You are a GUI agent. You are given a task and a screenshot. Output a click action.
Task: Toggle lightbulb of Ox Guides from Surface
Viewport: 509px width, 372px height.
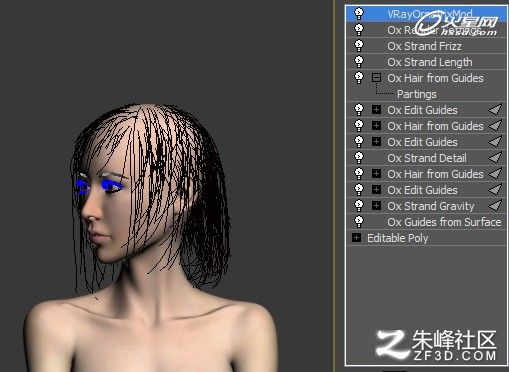pyautogui.click(x=359, y=222)
